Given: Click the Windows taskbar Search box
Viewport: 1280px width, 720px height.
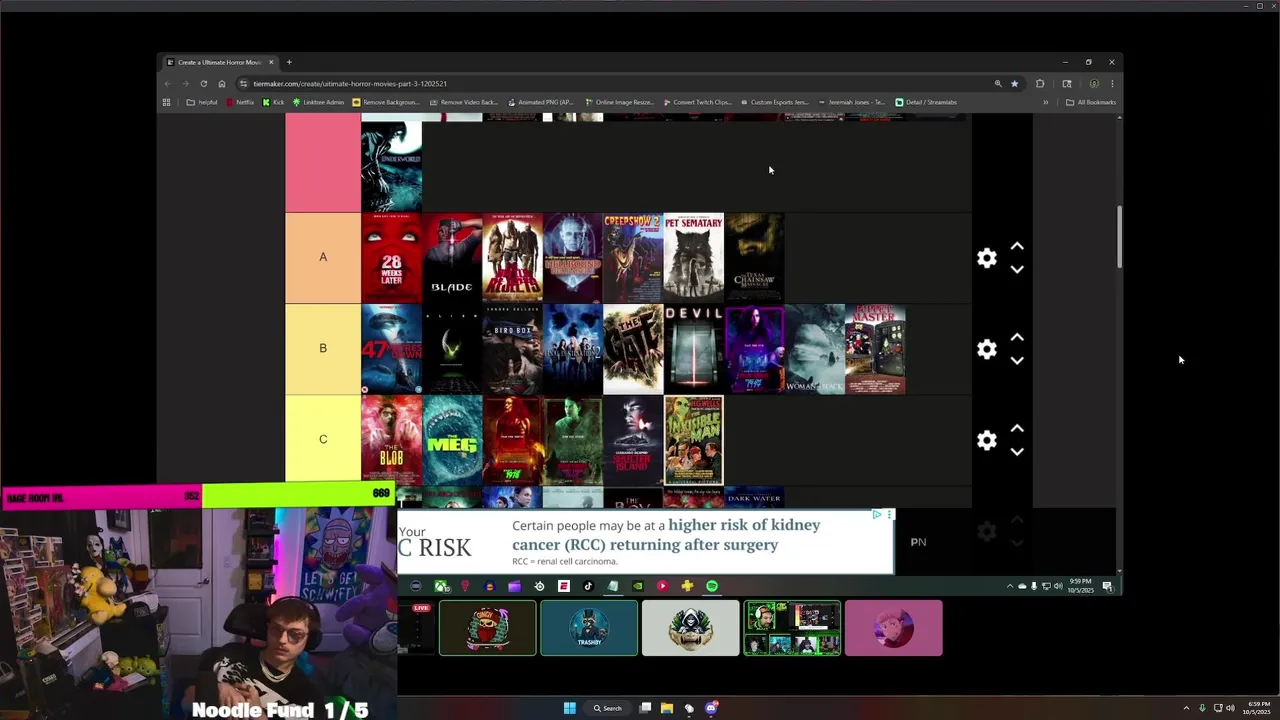Looking at the screenshot, I should tap(608, 708).
